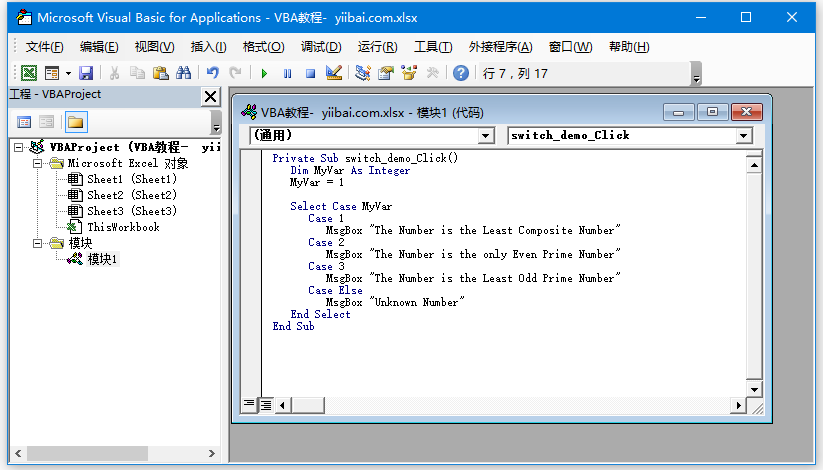Open the Project Explorer toolbar icon

362,73
